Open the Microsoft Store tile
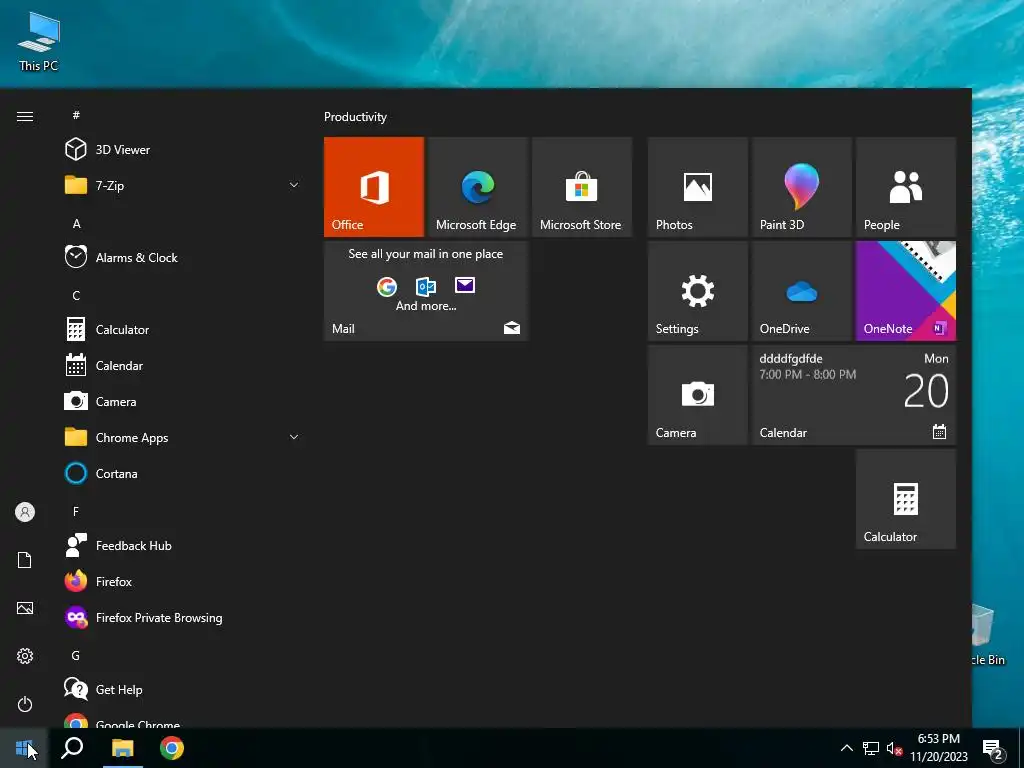 (x=582, y=187)
